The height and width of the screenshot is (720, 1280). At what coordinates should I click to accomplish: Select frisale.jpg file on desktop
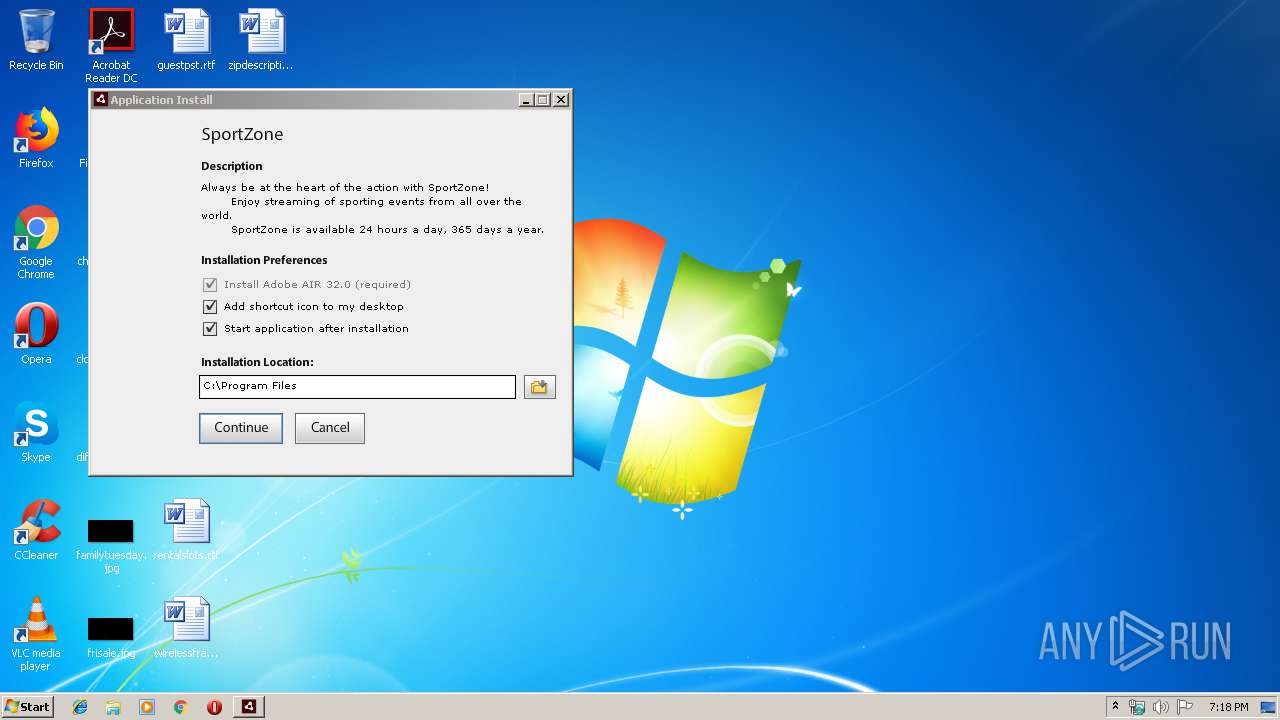click(x=111, y=637)
